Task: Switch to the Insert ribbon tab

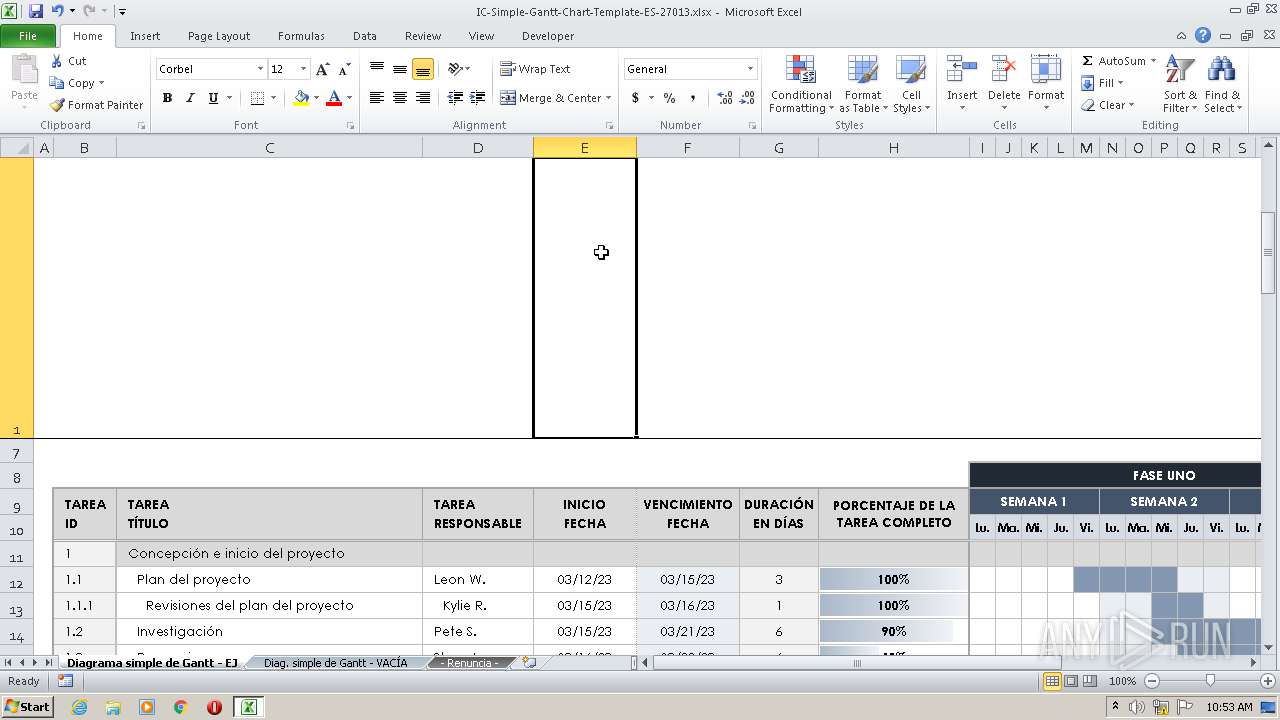Action: tap(145, 36)
